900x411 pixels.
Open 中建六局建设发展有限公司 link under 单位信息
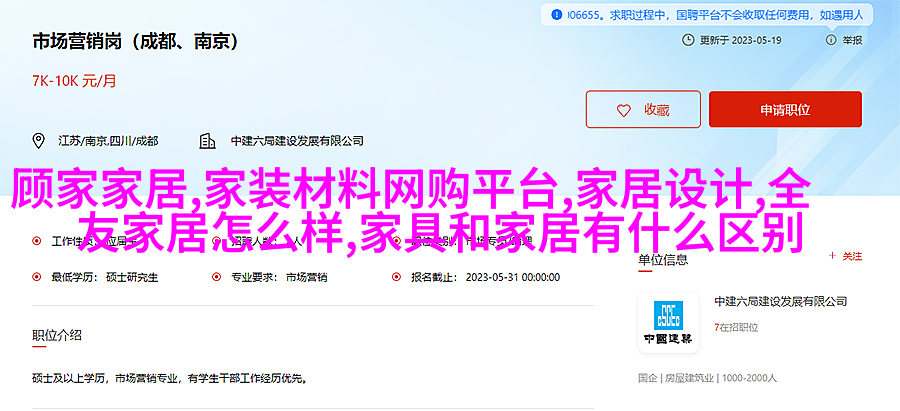[781, 301]
